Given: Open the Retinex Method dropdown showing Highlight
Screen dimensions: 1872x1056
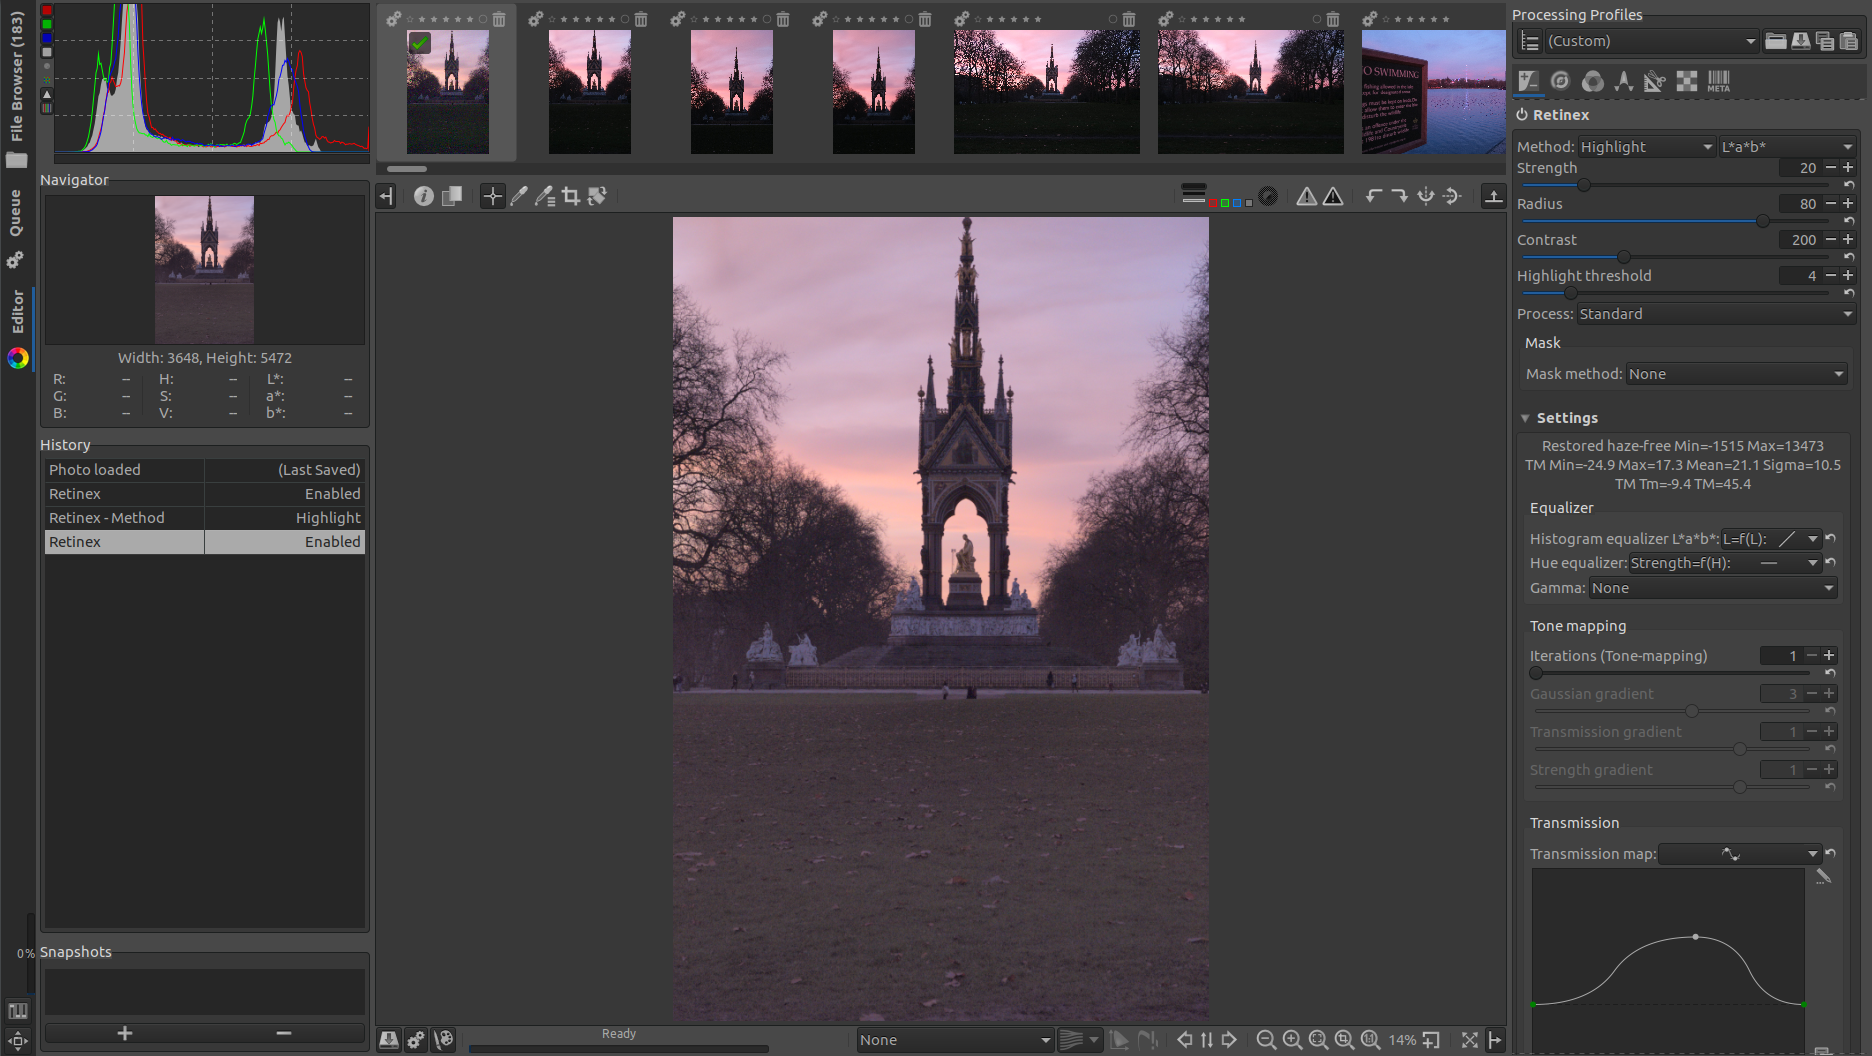Looking at the screenshot, I should point(1646,147).
